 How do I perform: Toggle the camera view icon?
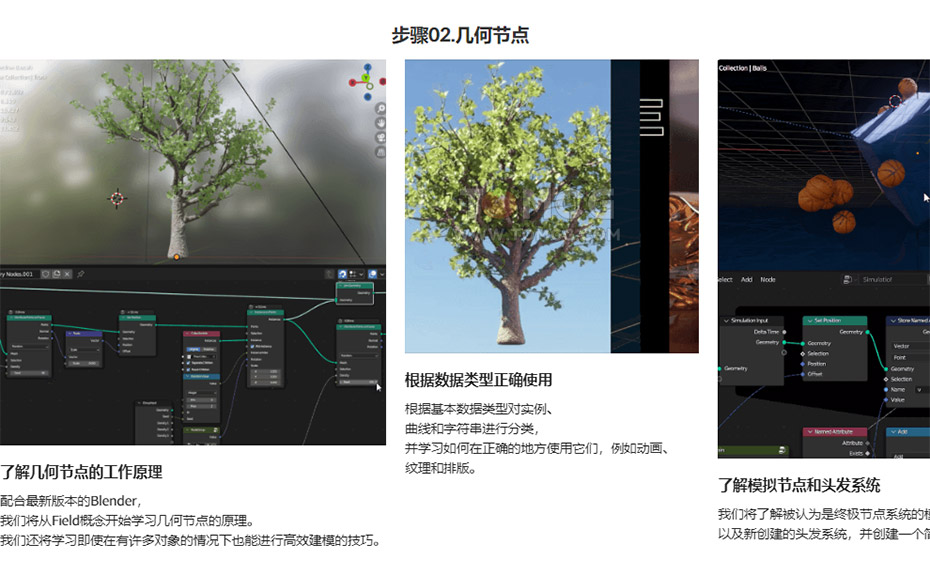[381, 138]
